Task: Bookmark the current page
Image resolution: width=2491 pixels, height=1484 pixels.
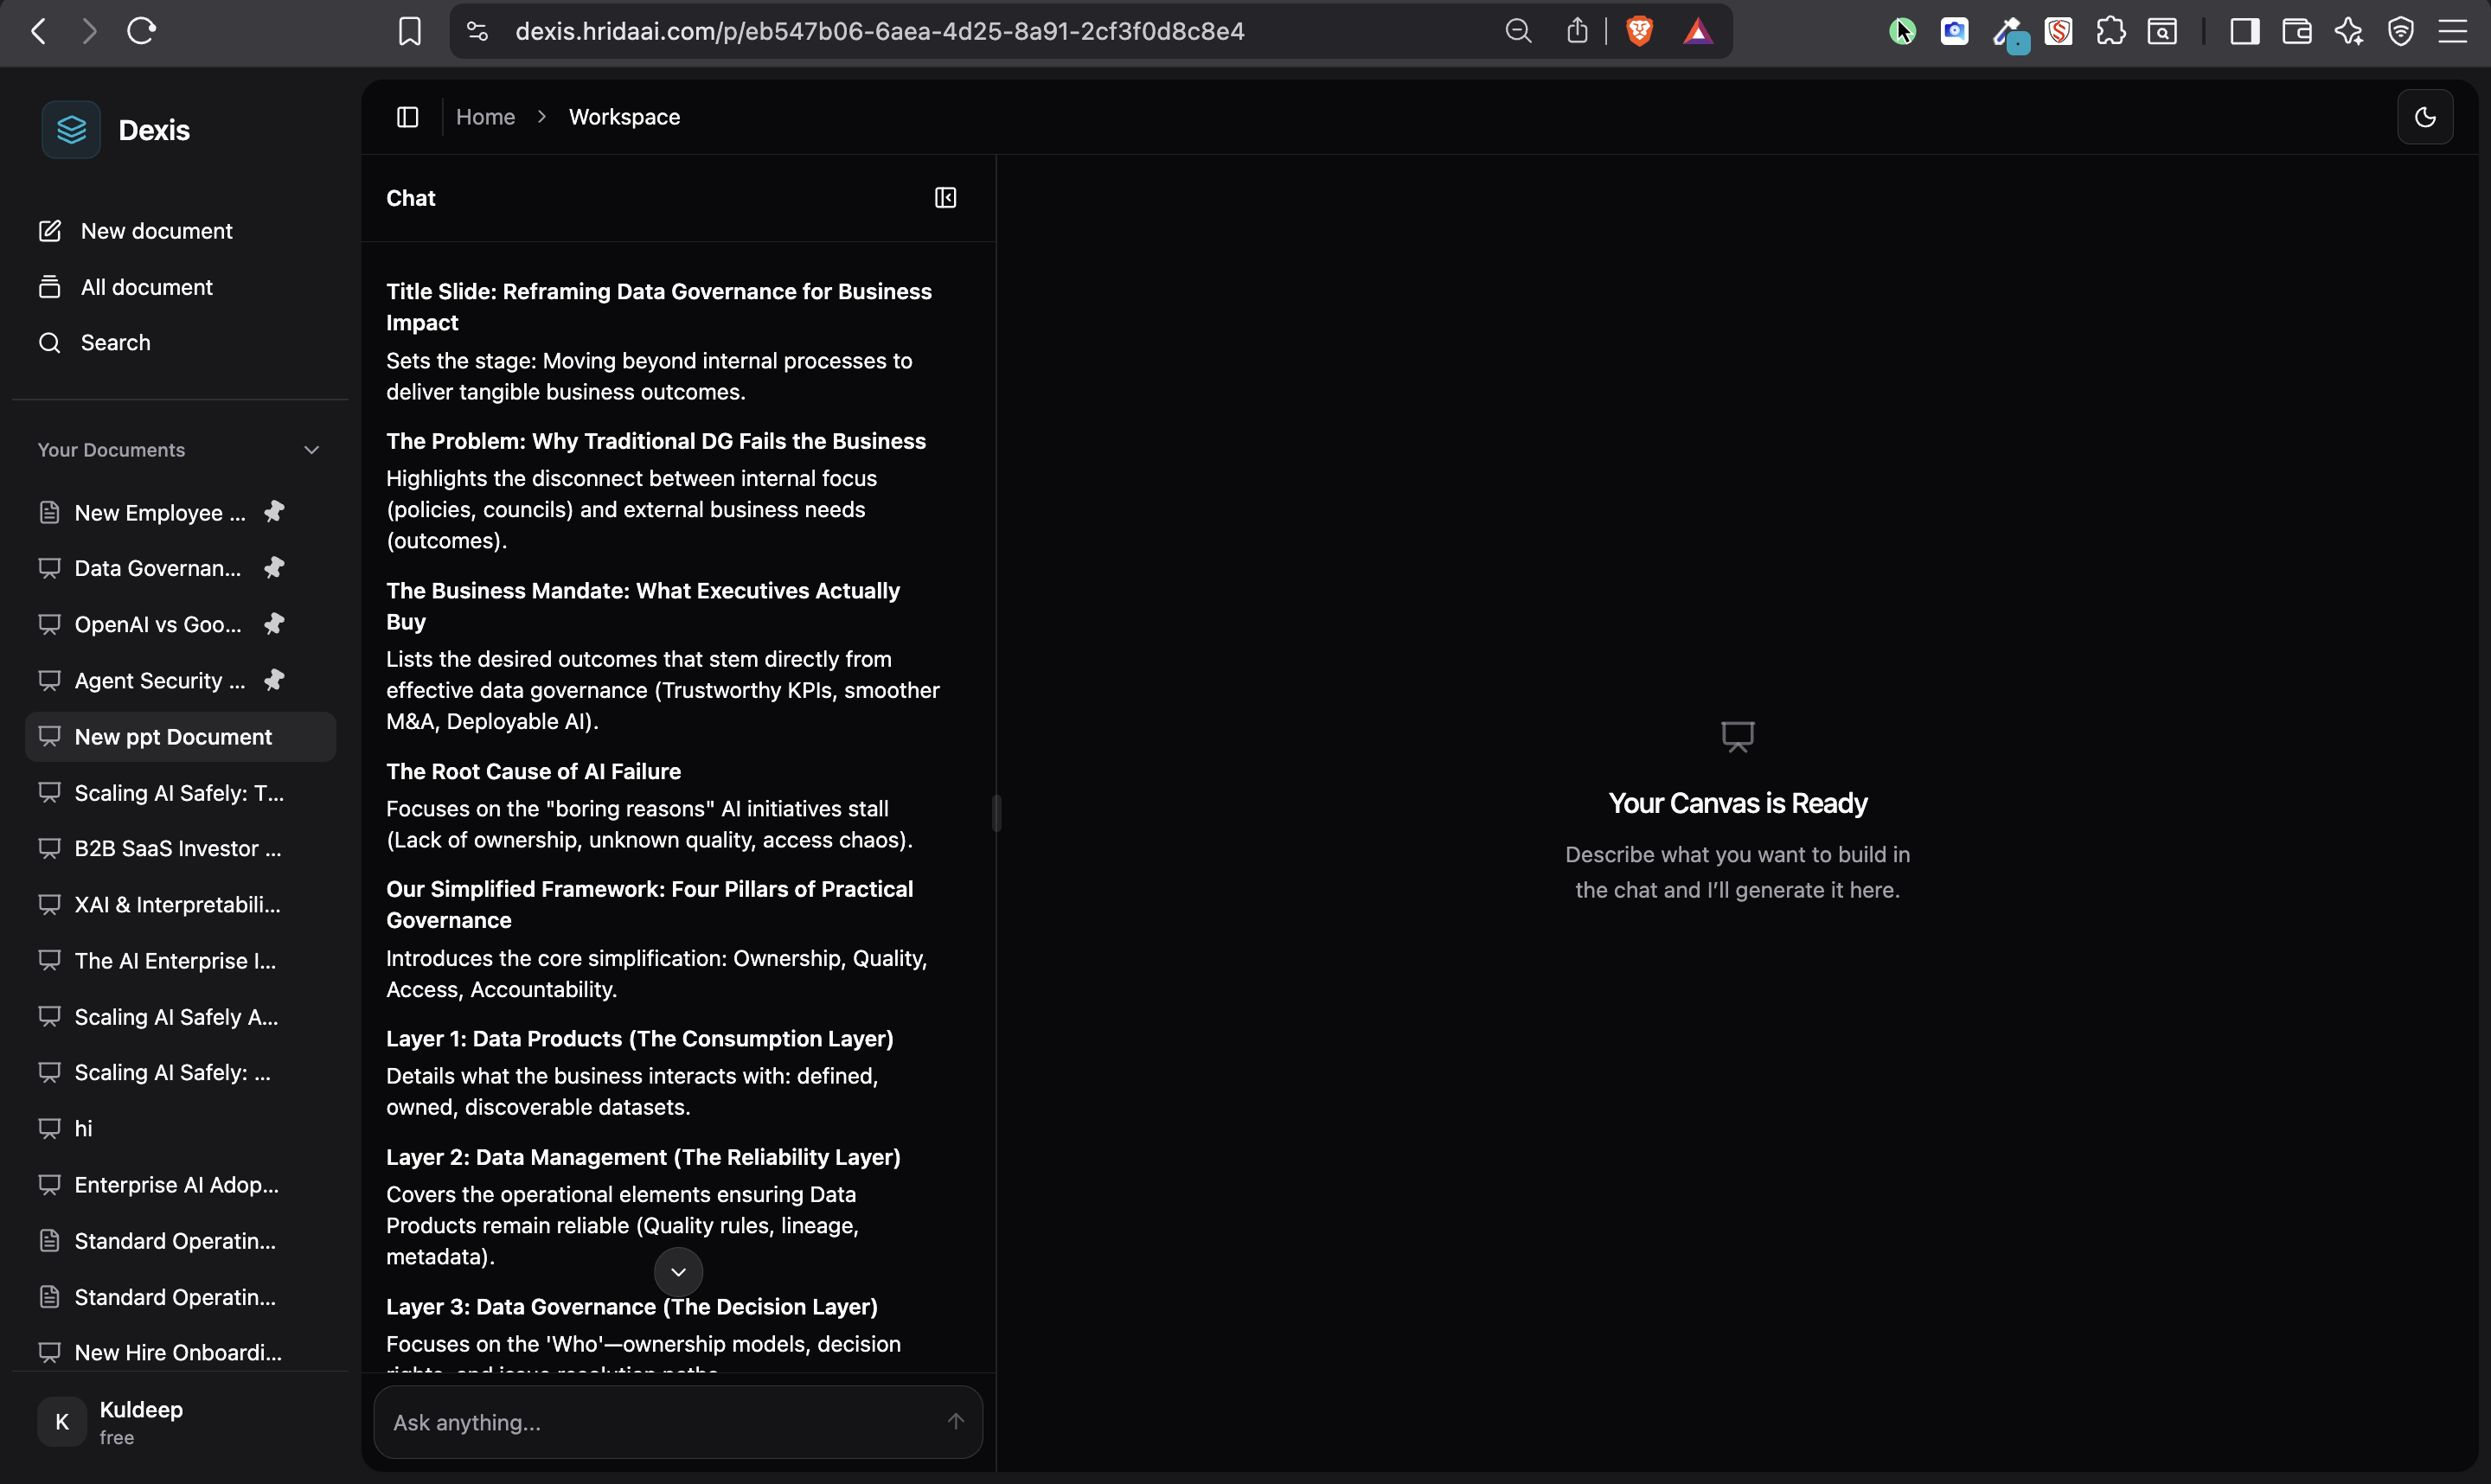Action: point(409,30)
